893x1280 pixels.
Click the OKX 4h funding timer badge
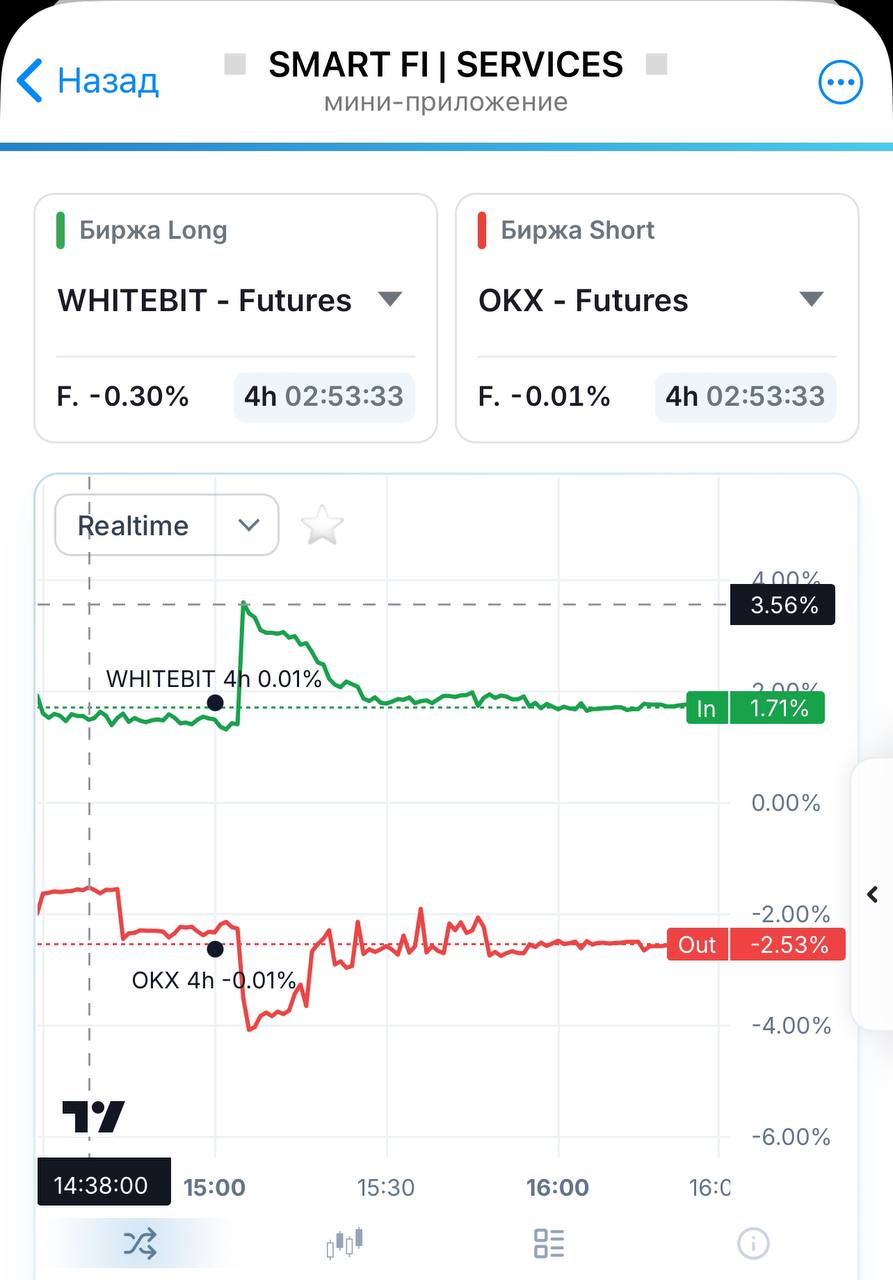(x=746, y=396)
